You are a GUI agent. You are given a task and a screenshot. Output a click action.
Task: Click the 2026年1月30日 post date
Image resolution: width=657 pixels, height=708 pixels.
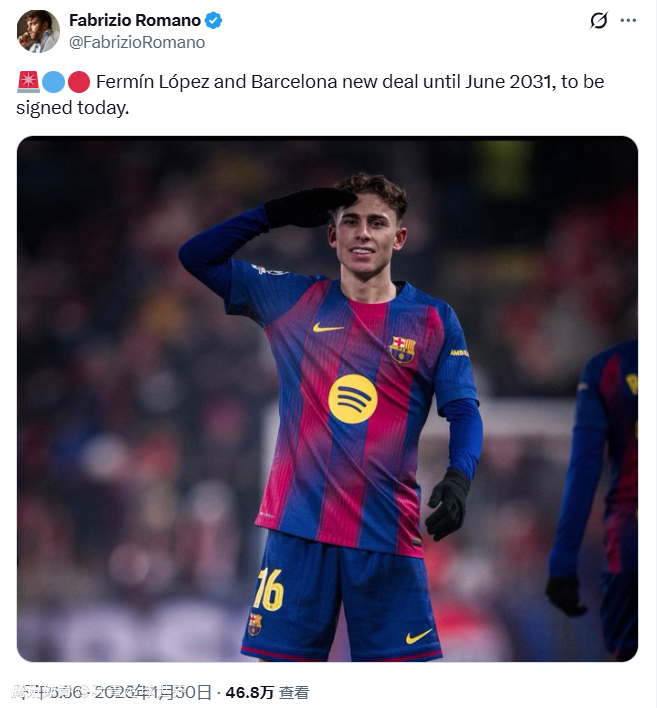152,691
